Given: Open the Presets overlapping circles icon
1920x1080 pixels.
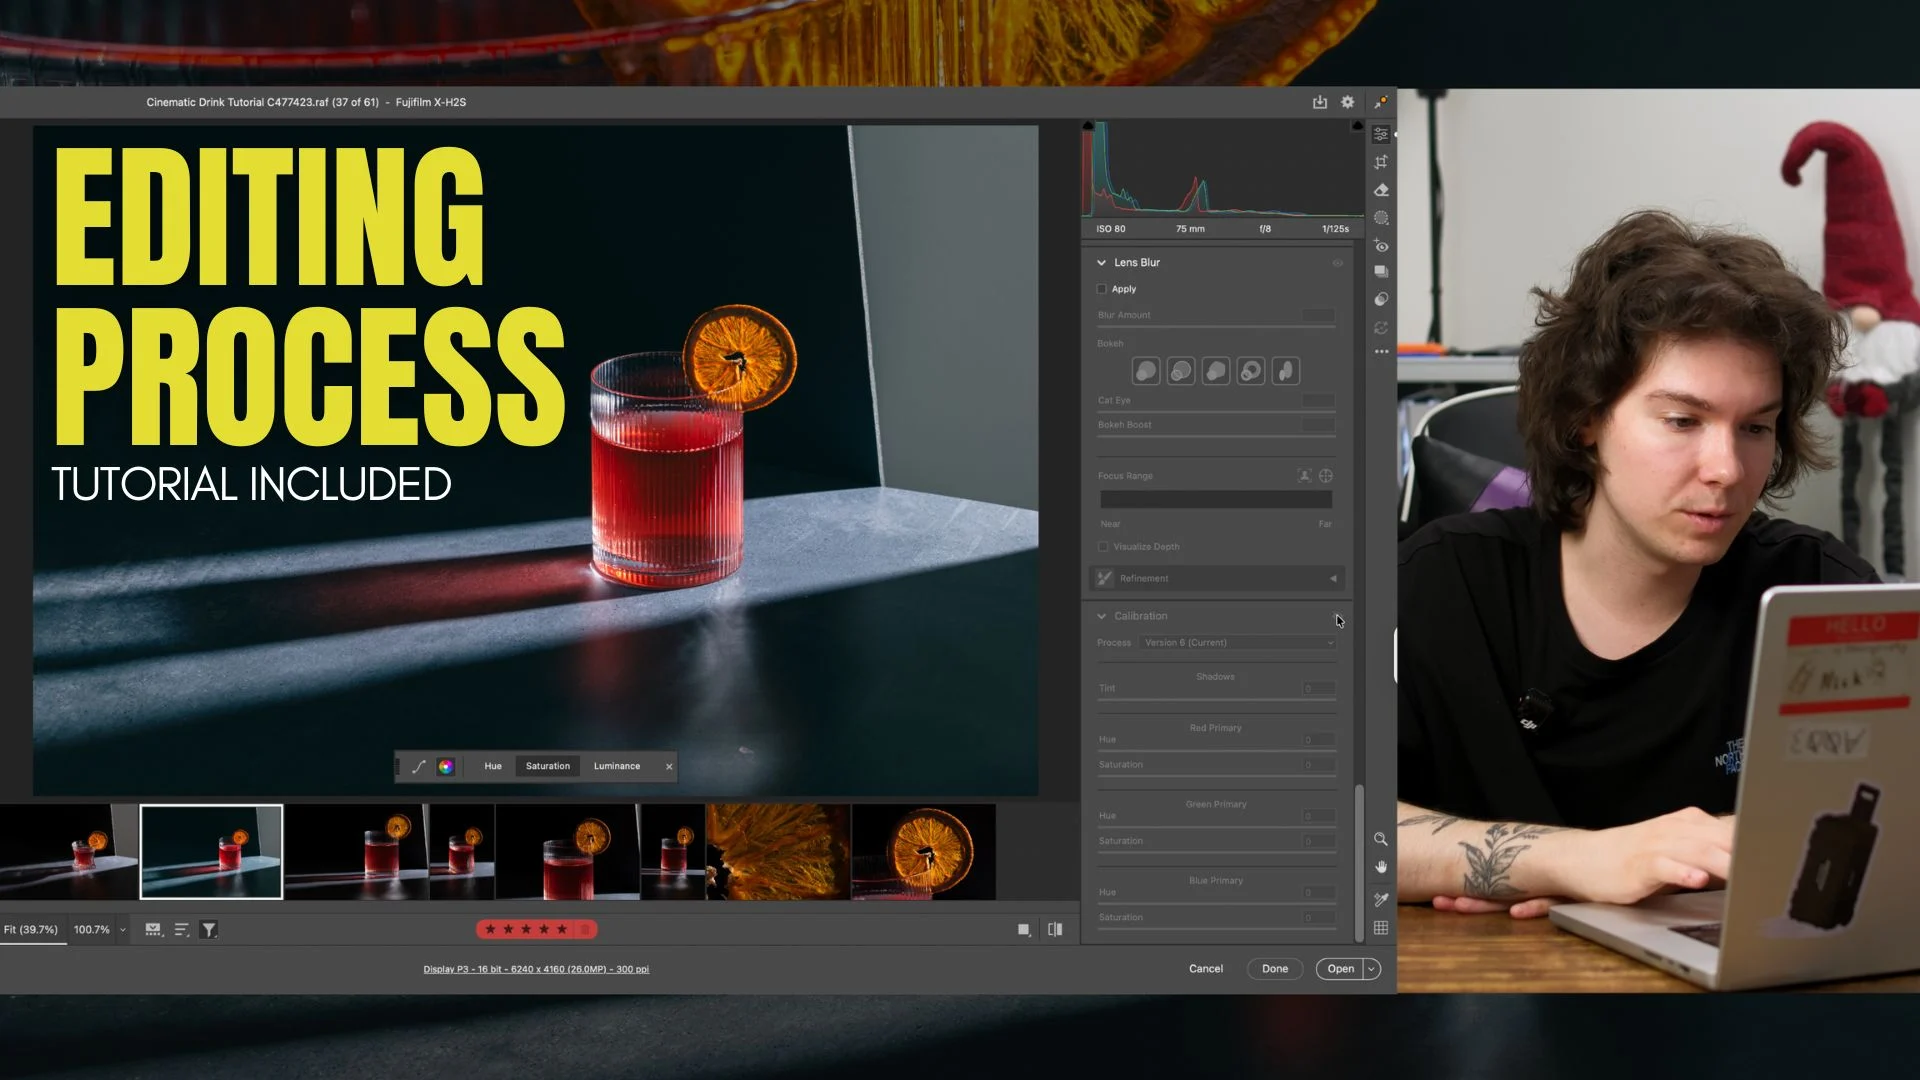Looking at the screenshot, I should pyautogui.click(x=1381, y=299).
